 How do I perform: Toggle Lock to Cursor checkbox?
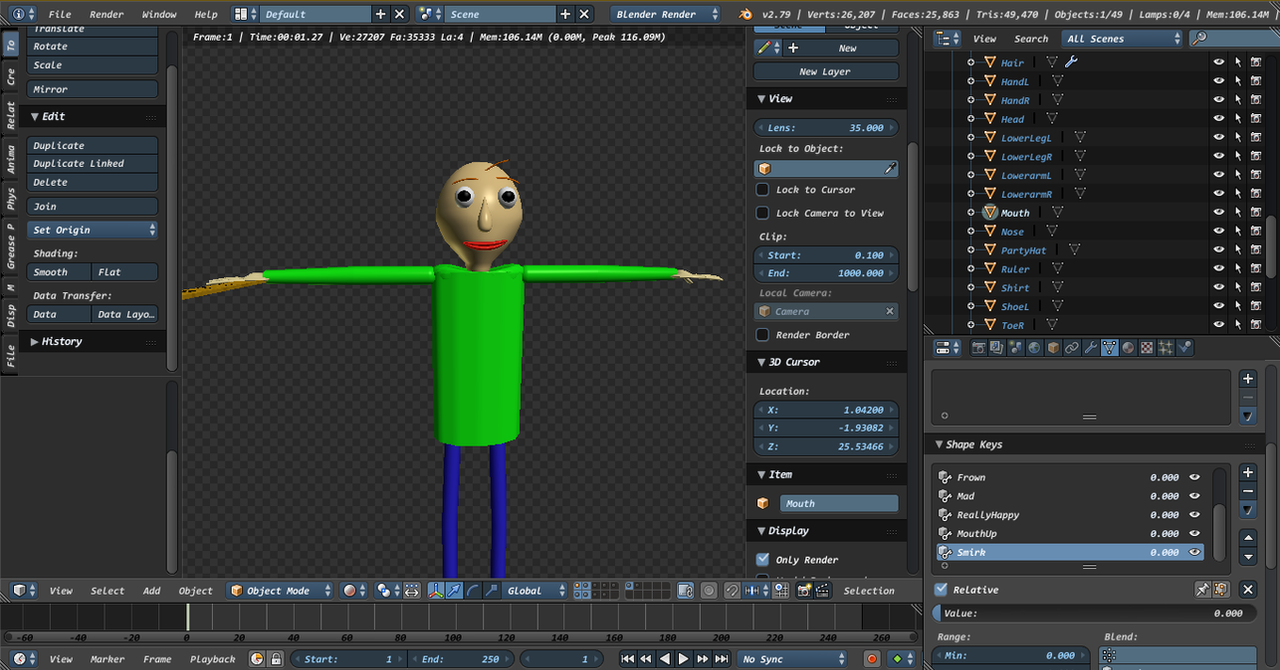(x=763, y=190)
